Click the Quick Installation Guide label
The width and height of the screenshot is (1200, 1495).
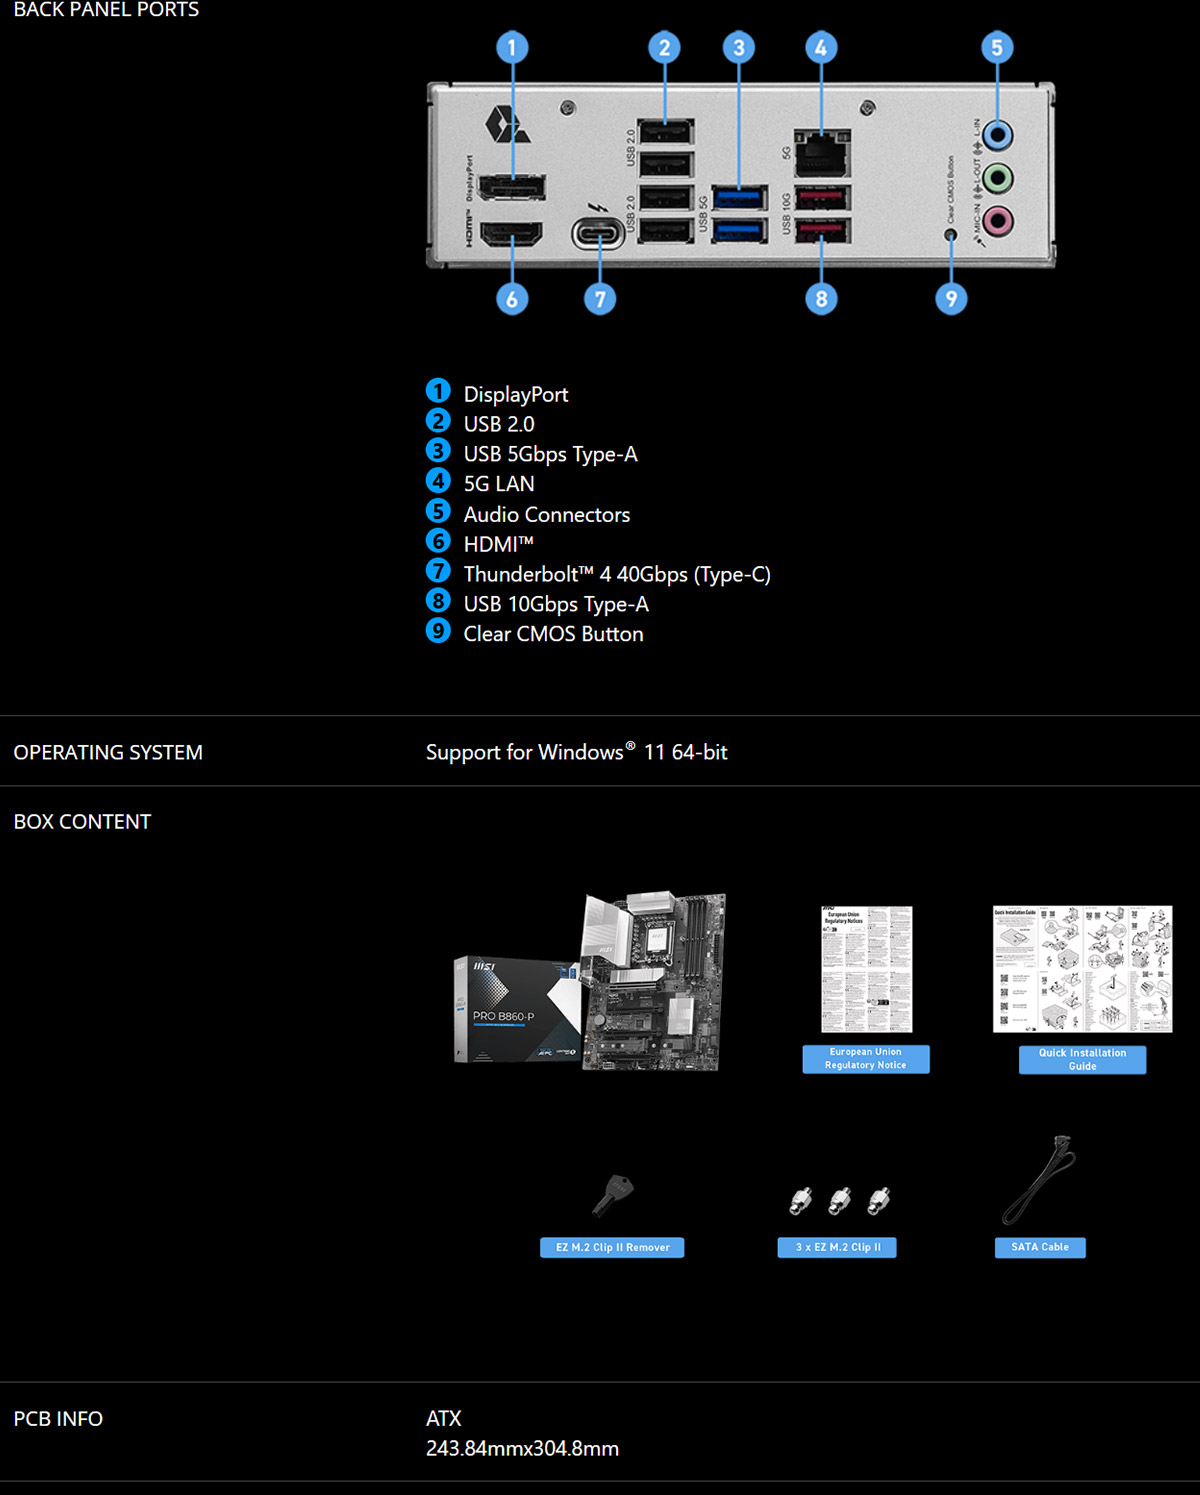click(x=1082, y=1060)
